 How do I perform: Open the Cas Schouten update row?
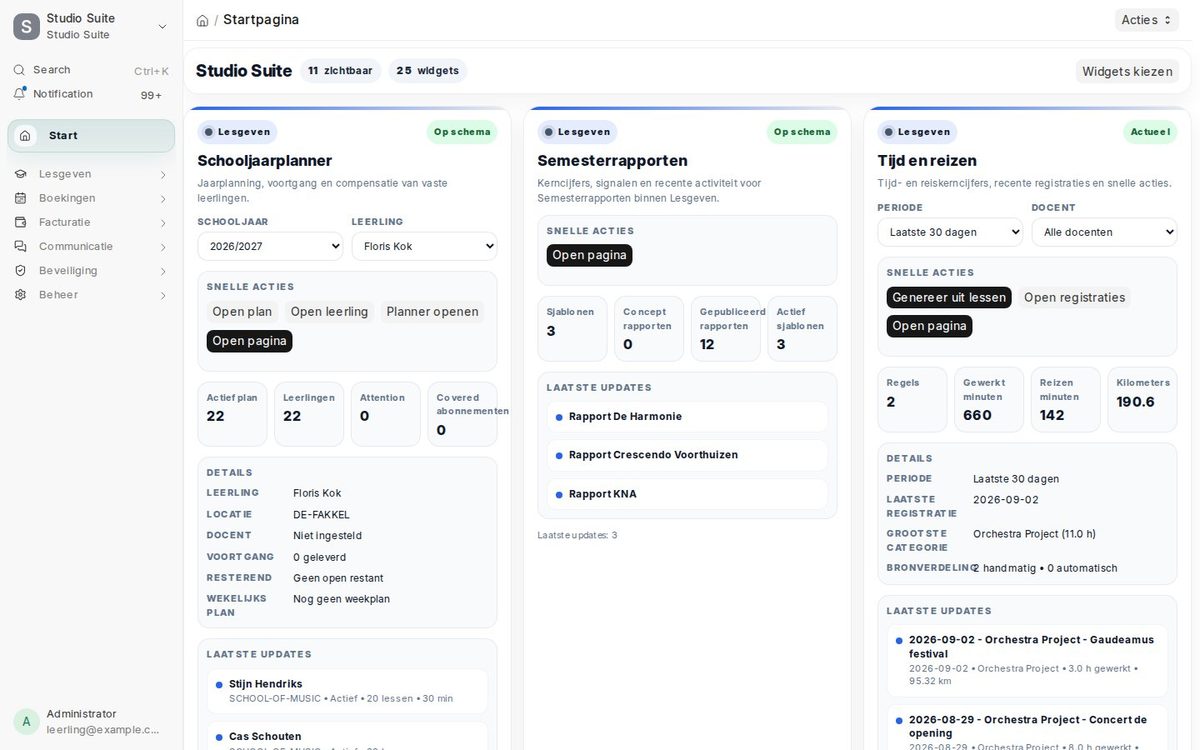[x=347, y=737]
